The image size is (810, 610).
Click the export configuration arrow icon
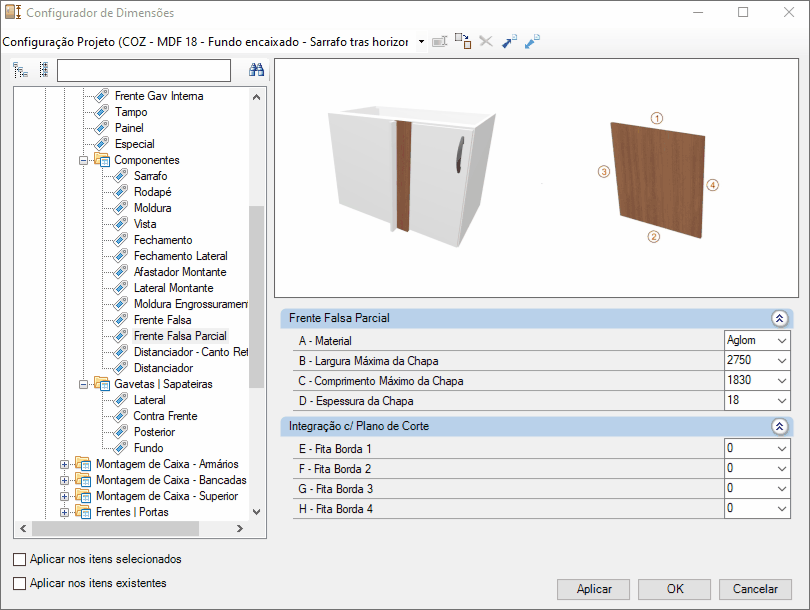click(x=532, y=41)
